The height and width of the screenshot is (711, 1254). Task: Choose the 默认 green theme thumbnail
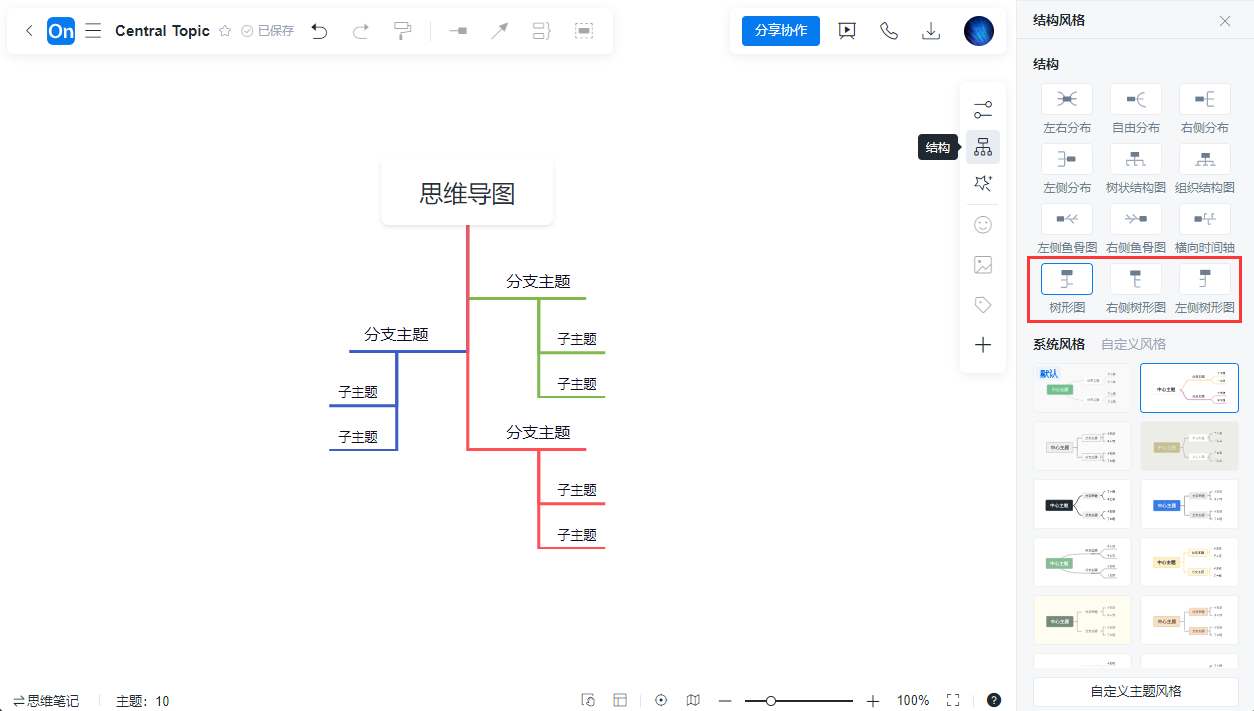(1082, 388)
